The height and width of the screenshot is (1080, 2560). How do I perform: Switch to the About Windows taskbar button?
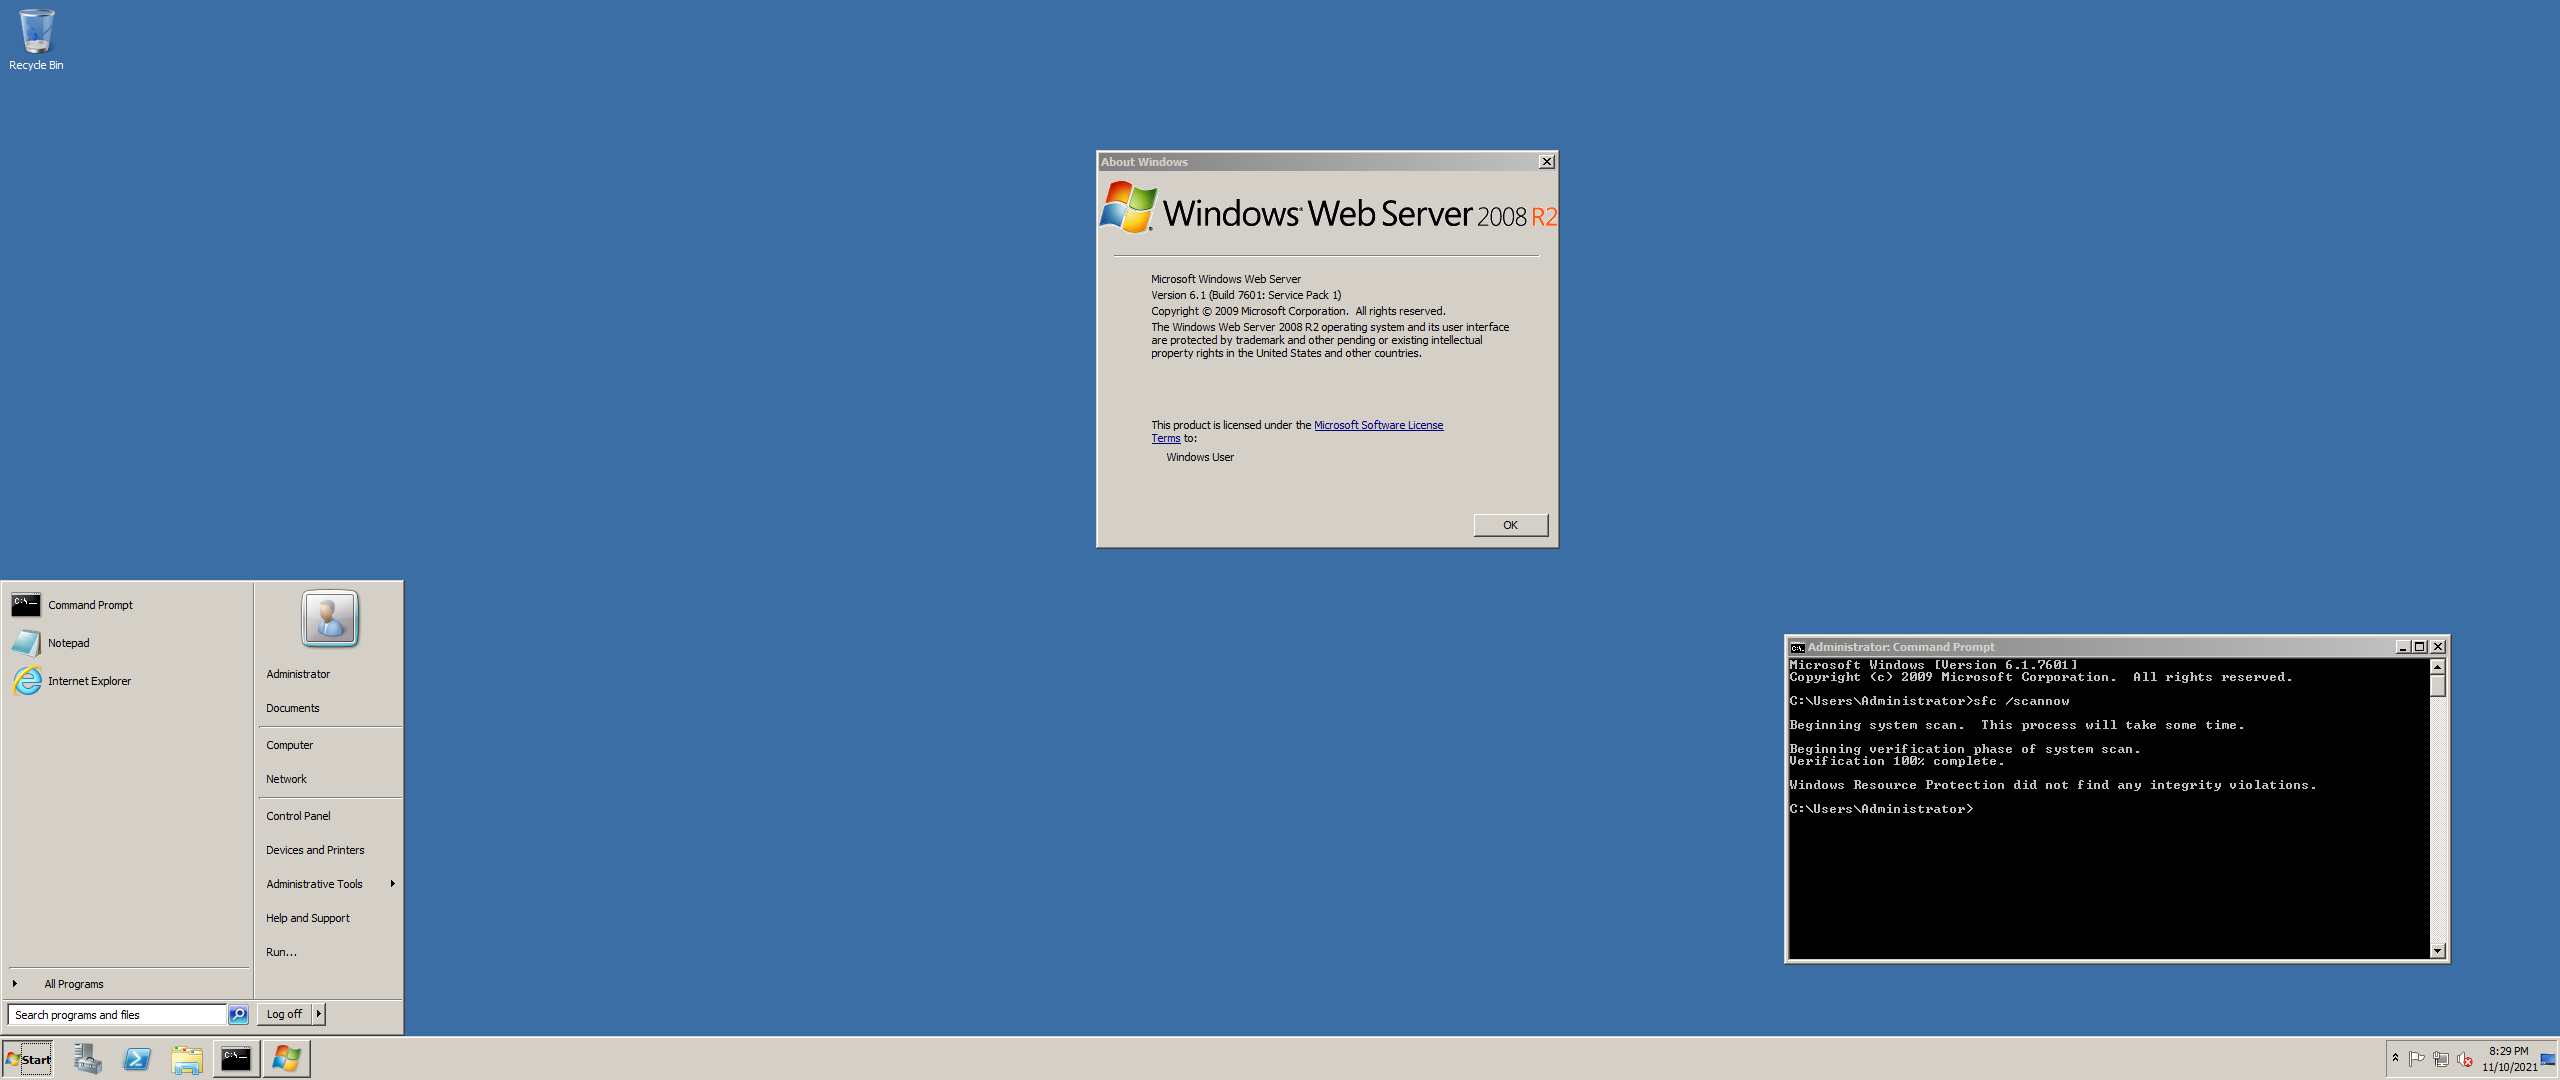286,1059
